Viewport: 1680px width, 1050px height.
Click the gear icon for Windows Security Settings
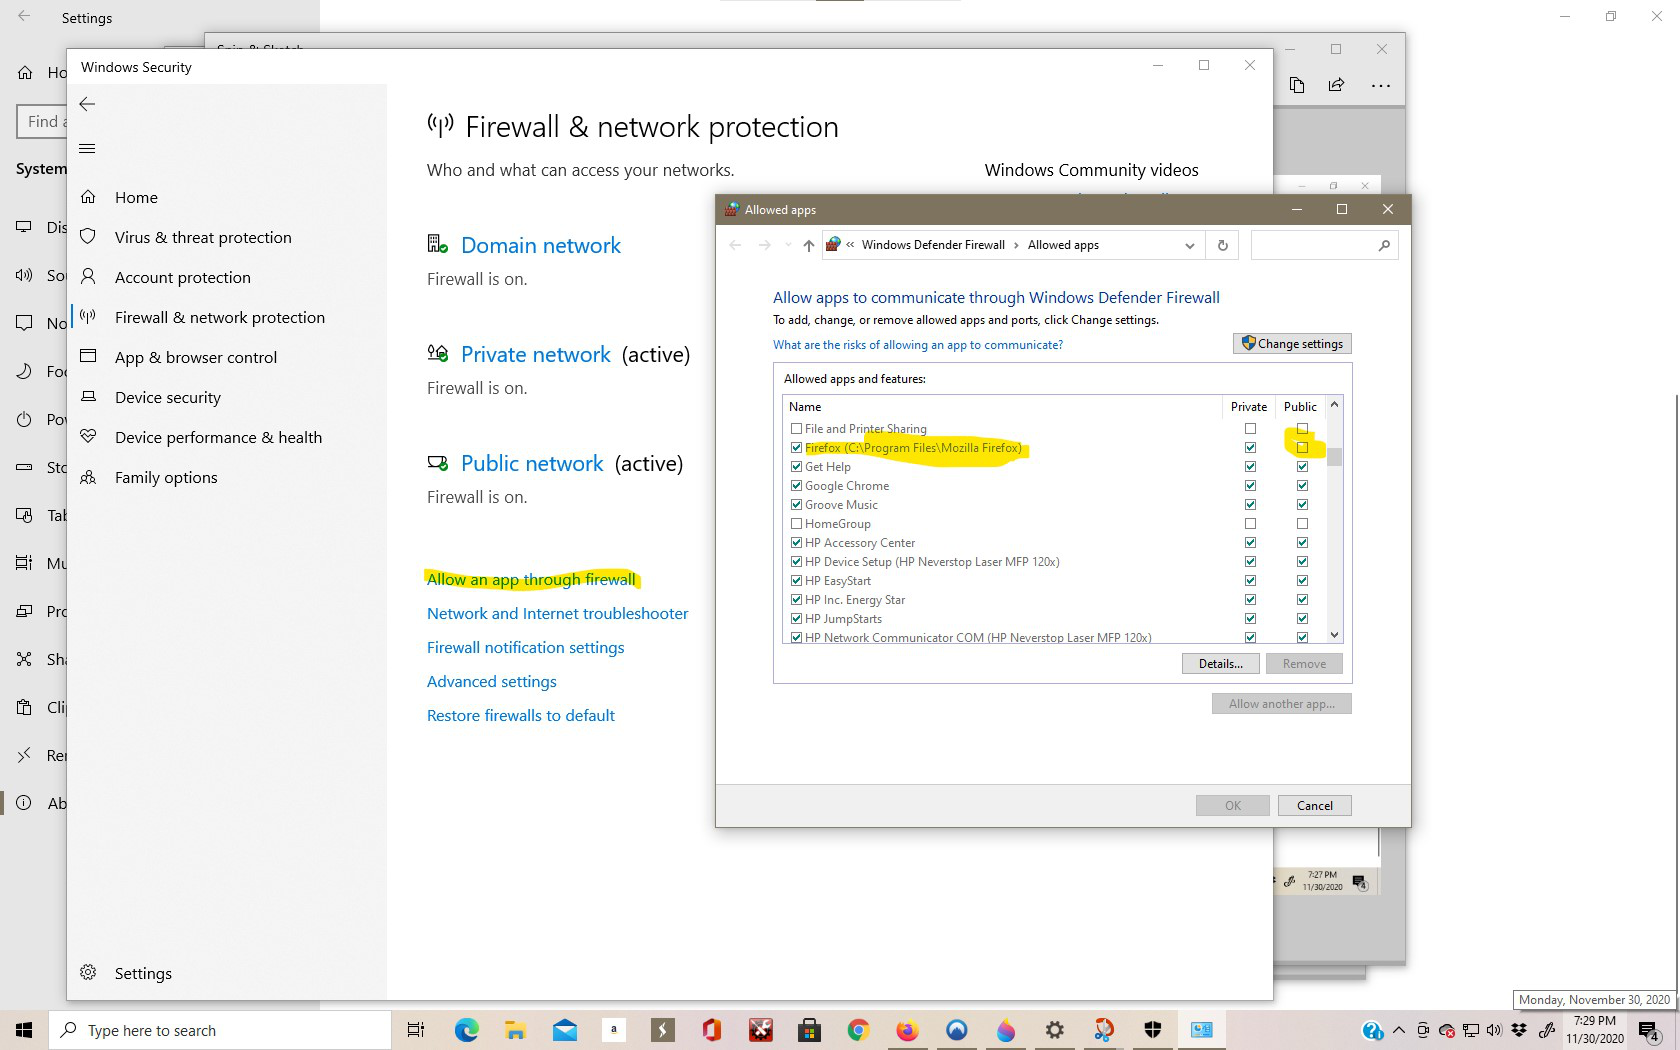(x=88, y=973)
